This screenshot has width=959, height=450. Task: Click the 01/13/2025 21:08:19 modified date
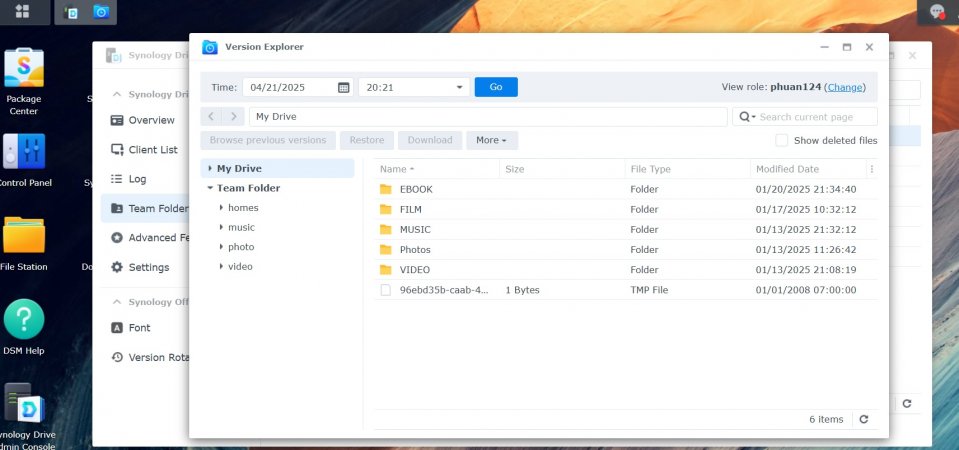coord(806,270)
